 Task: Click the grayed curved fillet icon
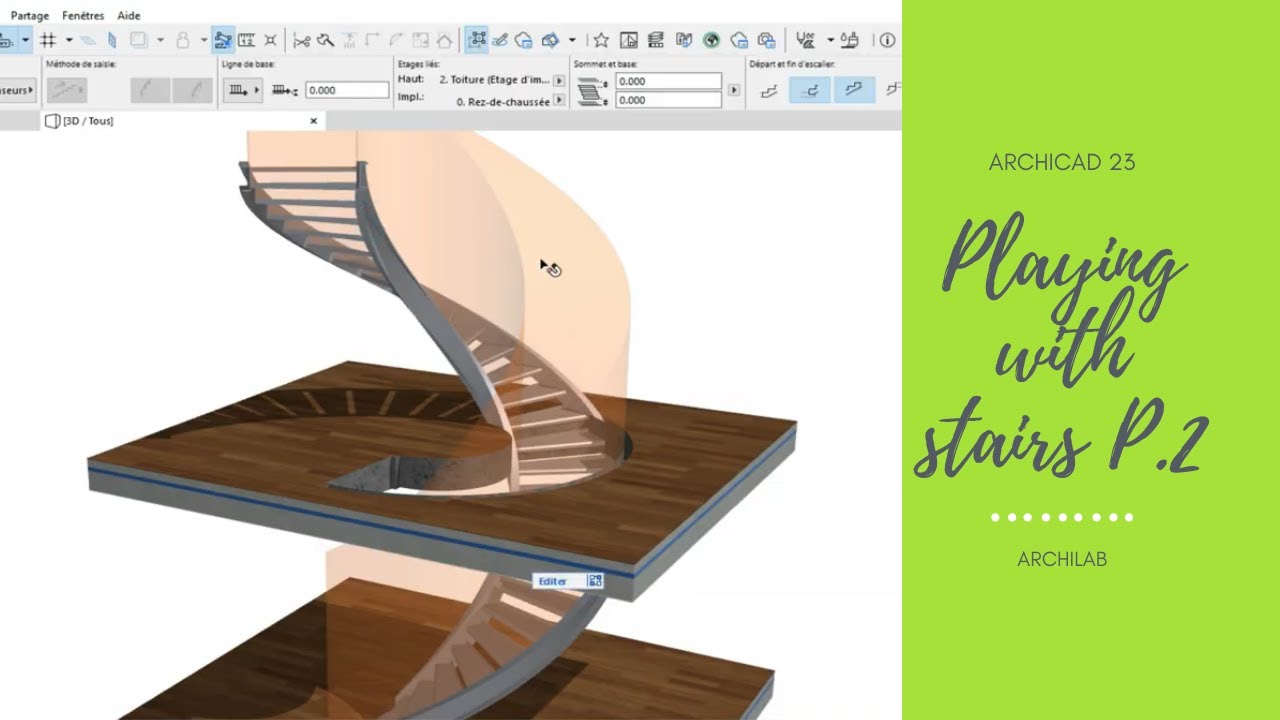pos(397,40)
